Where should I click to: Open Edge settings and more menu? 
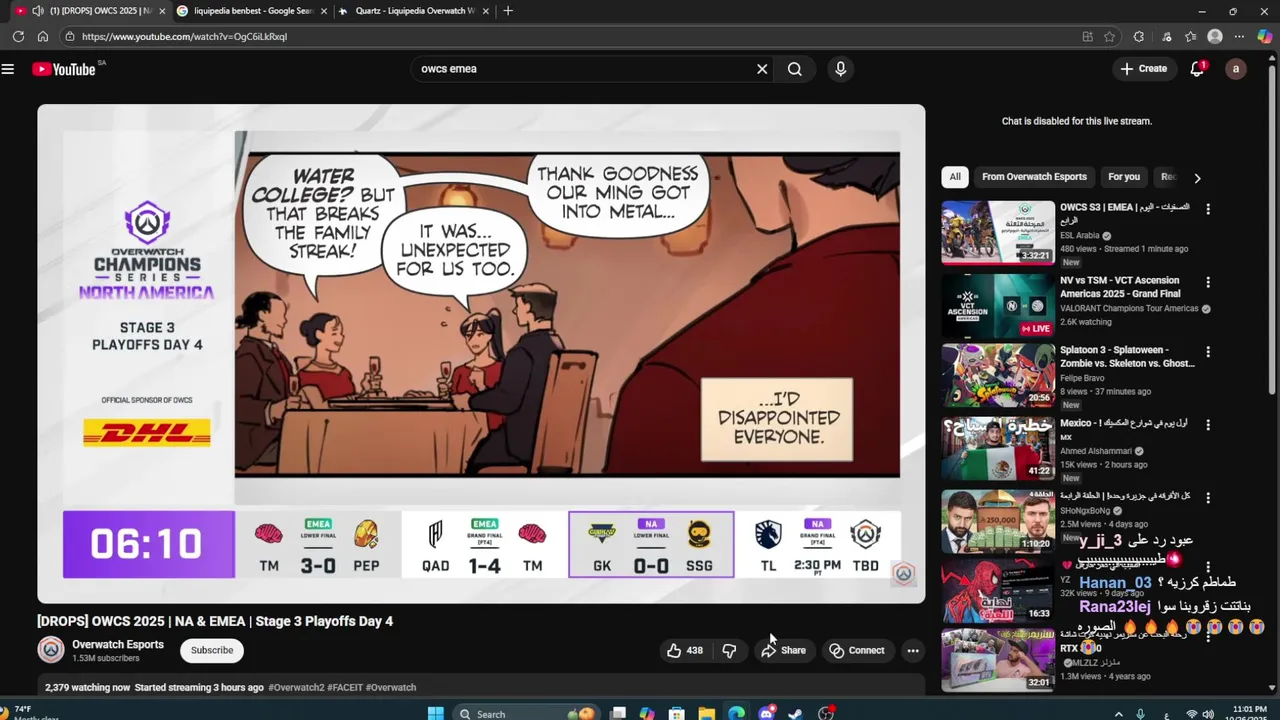[1239, 37]
